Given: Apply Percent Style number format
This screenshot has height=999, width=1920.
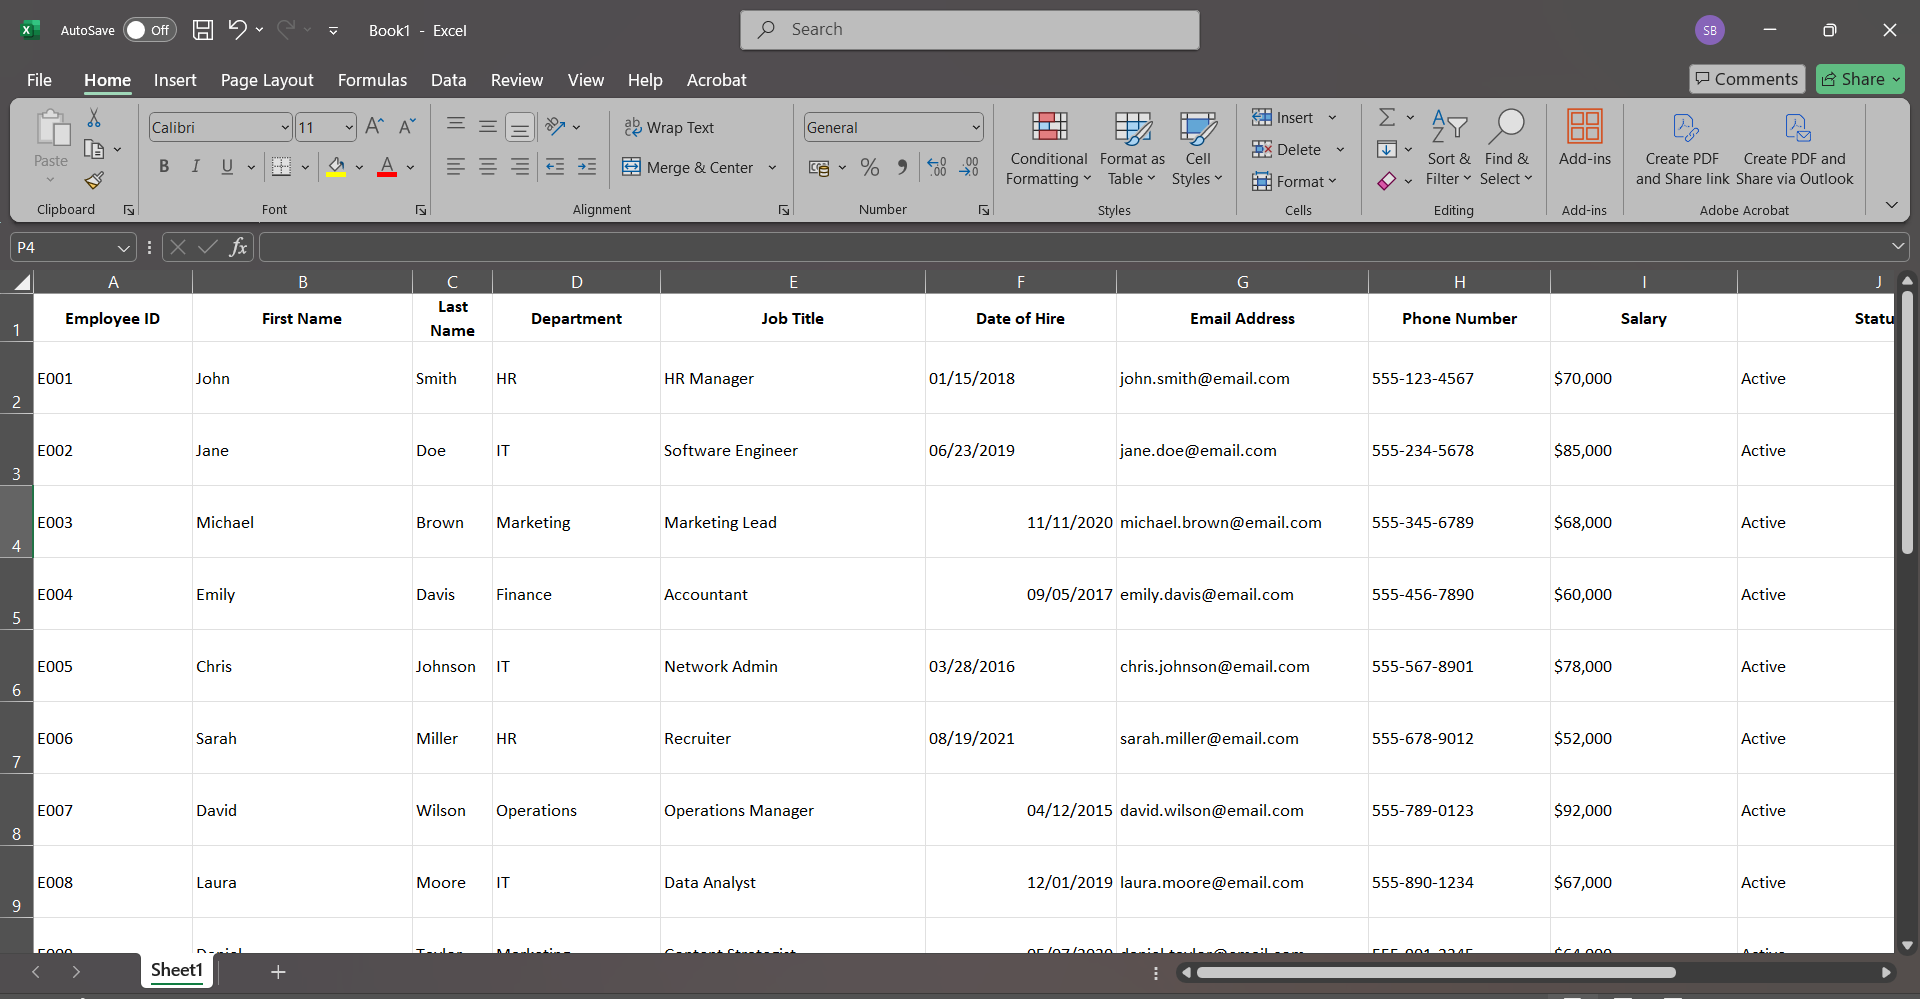Looking at the screenshot, I should pos(870,167).
